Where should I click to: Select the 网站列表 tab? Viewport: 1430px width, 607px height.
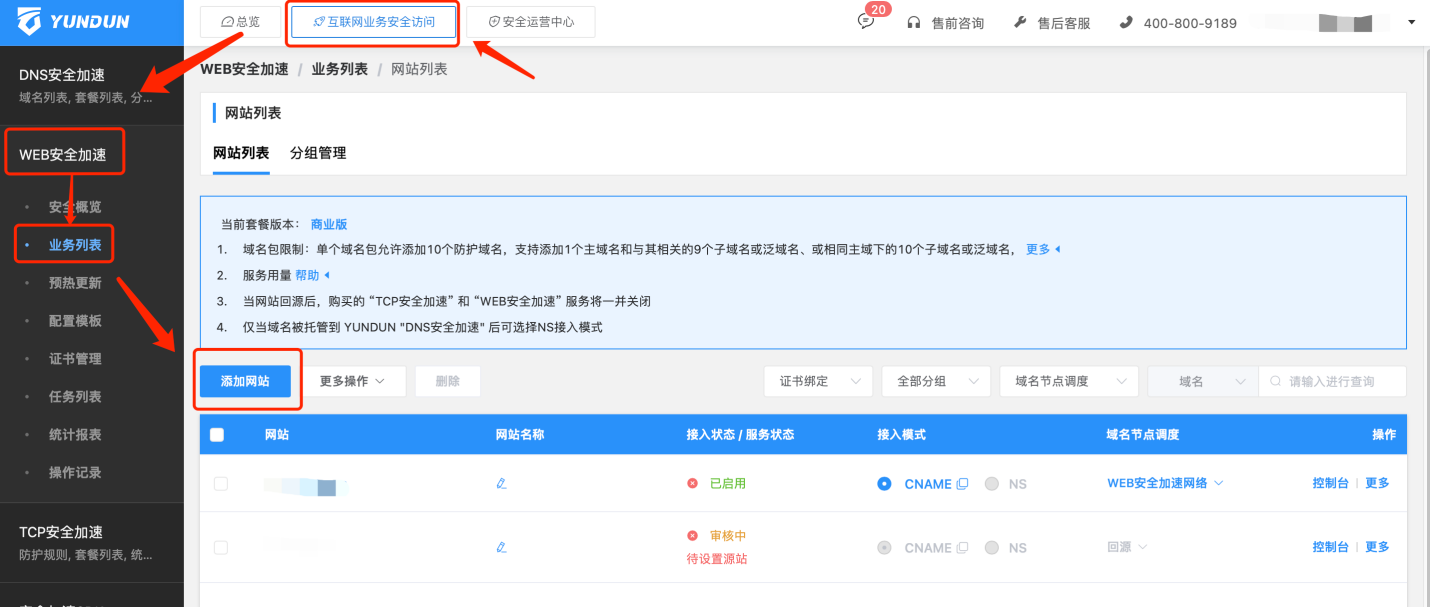[241, 153]
